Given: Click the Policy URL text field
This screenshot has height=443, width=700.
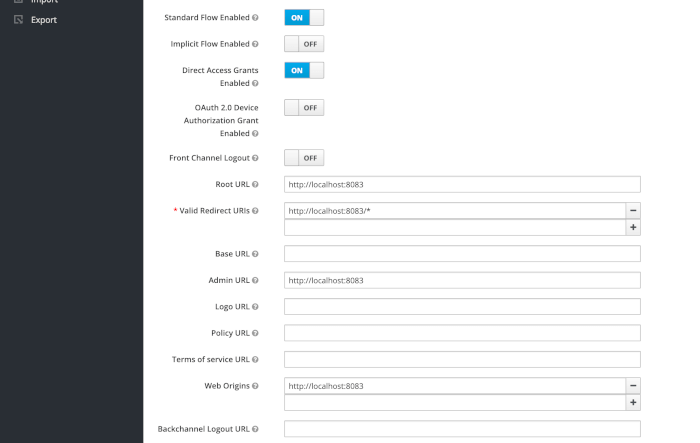Looking at the screenshot, I should pyautogui.click(x=462, y=333).
